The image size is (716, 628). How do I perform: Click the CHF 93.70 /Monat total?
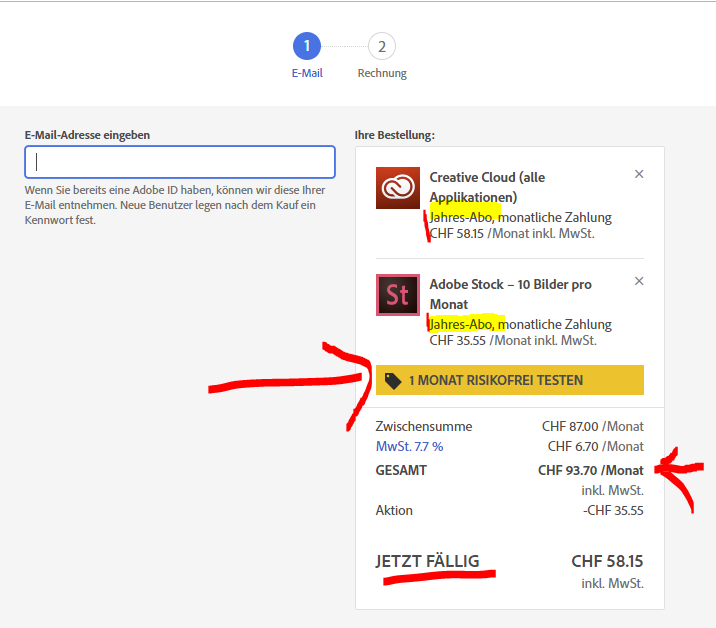pyautogui.click(x=591, y=470)
